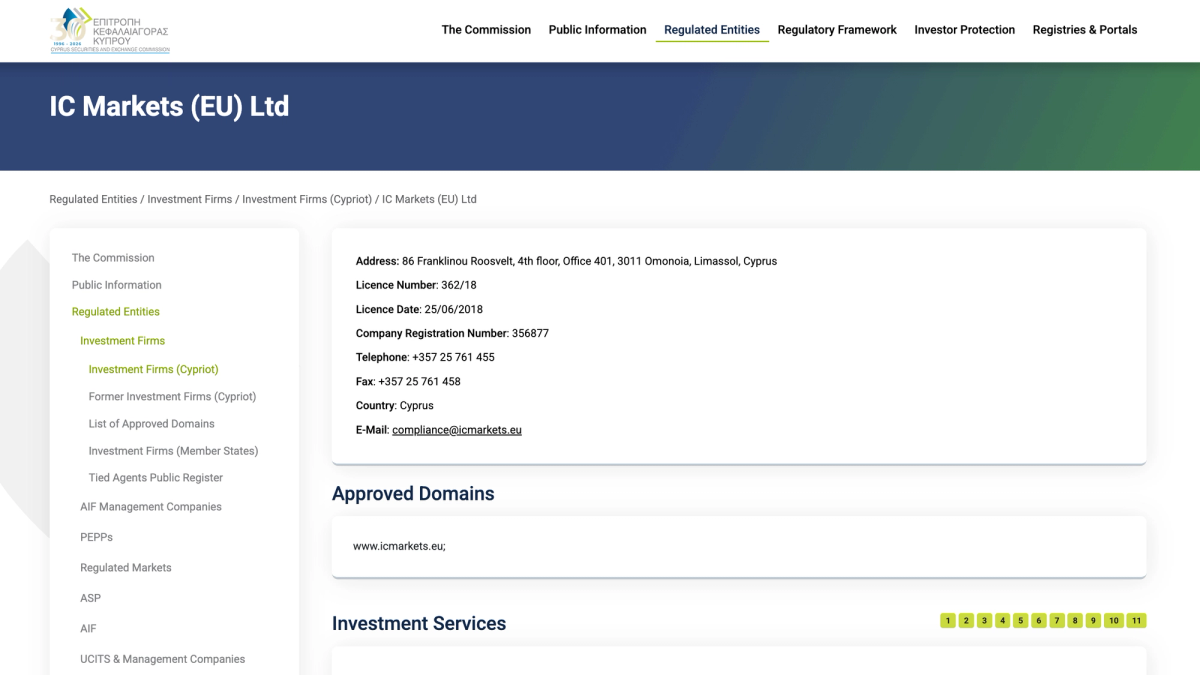1200x675 pixels.
Task: Click the compliance@icmarkets.eu email link
Action: click(457, 430)
